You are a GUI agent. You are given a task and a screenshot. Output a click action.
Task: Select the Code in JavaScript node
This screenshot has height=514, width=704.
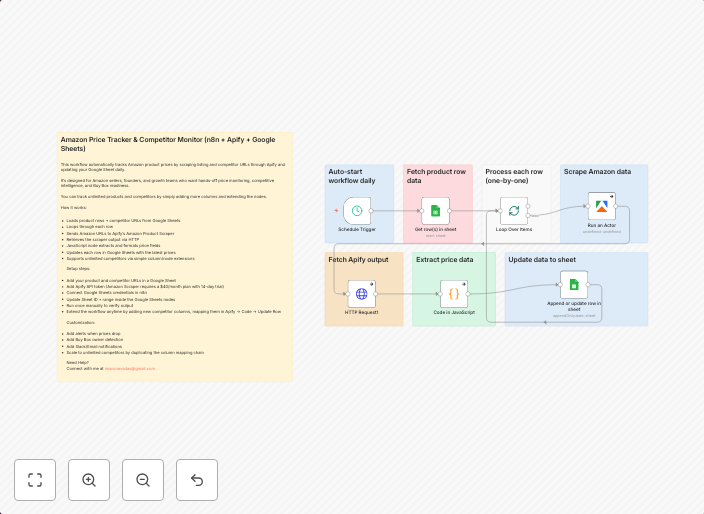[454, 294]
